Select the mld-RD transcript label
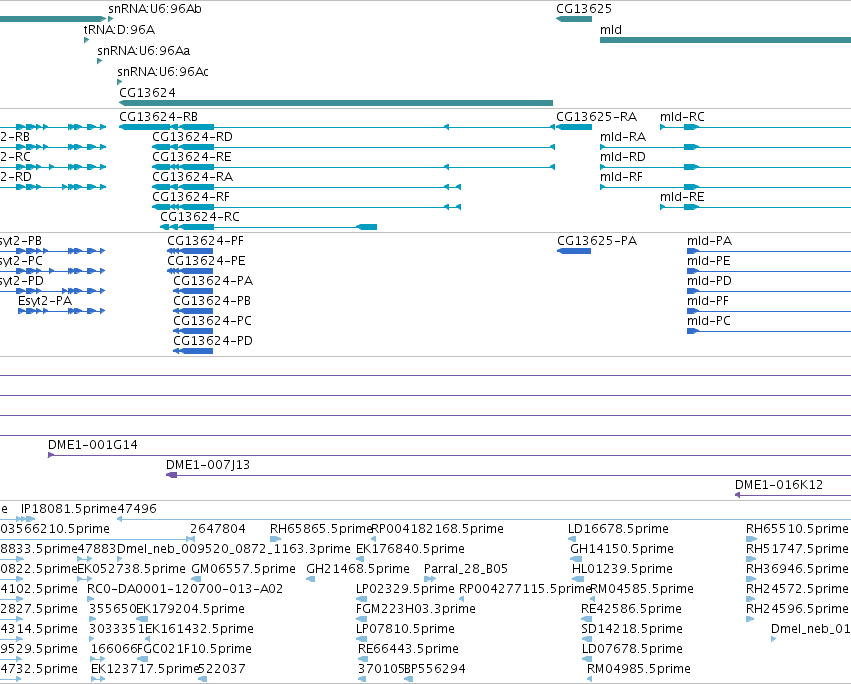 tap(623, 157)
